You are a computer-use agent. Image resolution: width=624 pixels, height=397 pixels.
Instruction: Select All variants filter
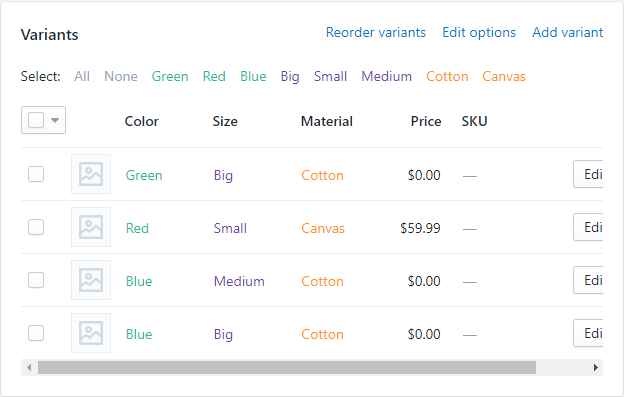82,76
